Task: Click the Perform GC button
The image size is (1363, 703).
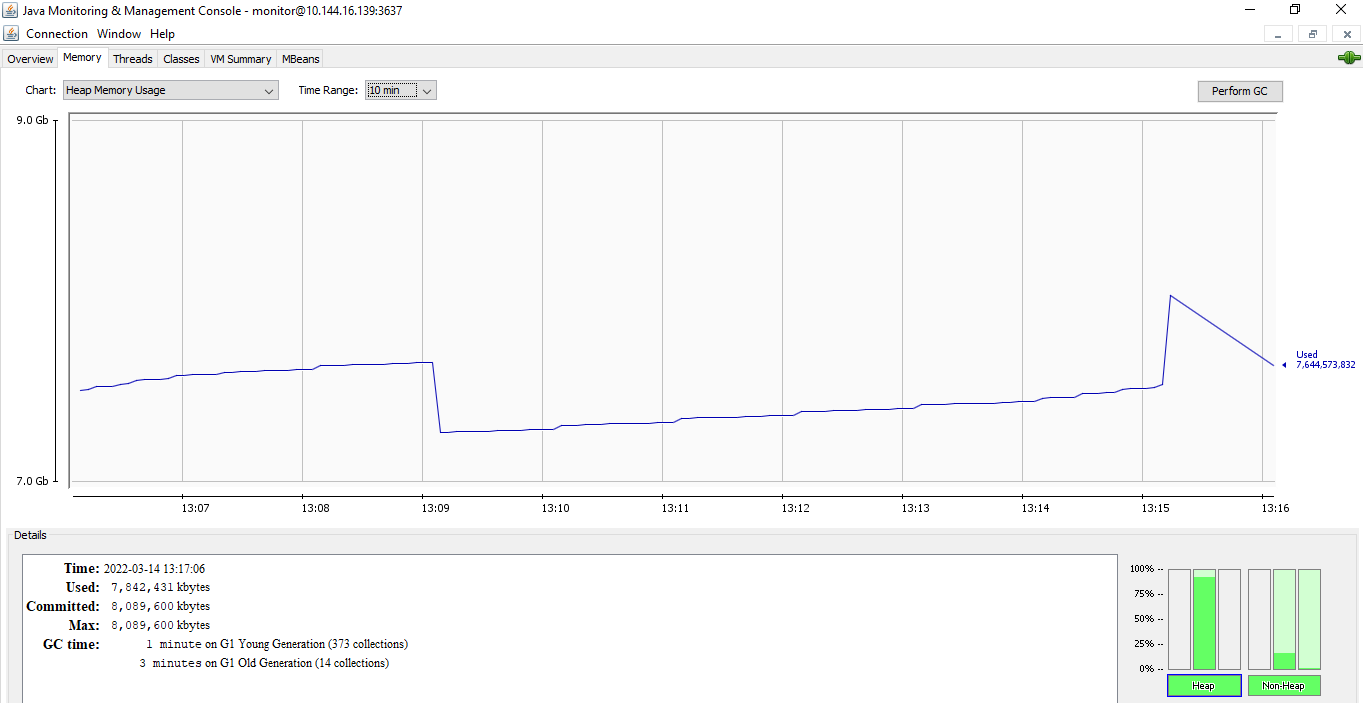Action: pyautogui.click(x=1240, y=91)
